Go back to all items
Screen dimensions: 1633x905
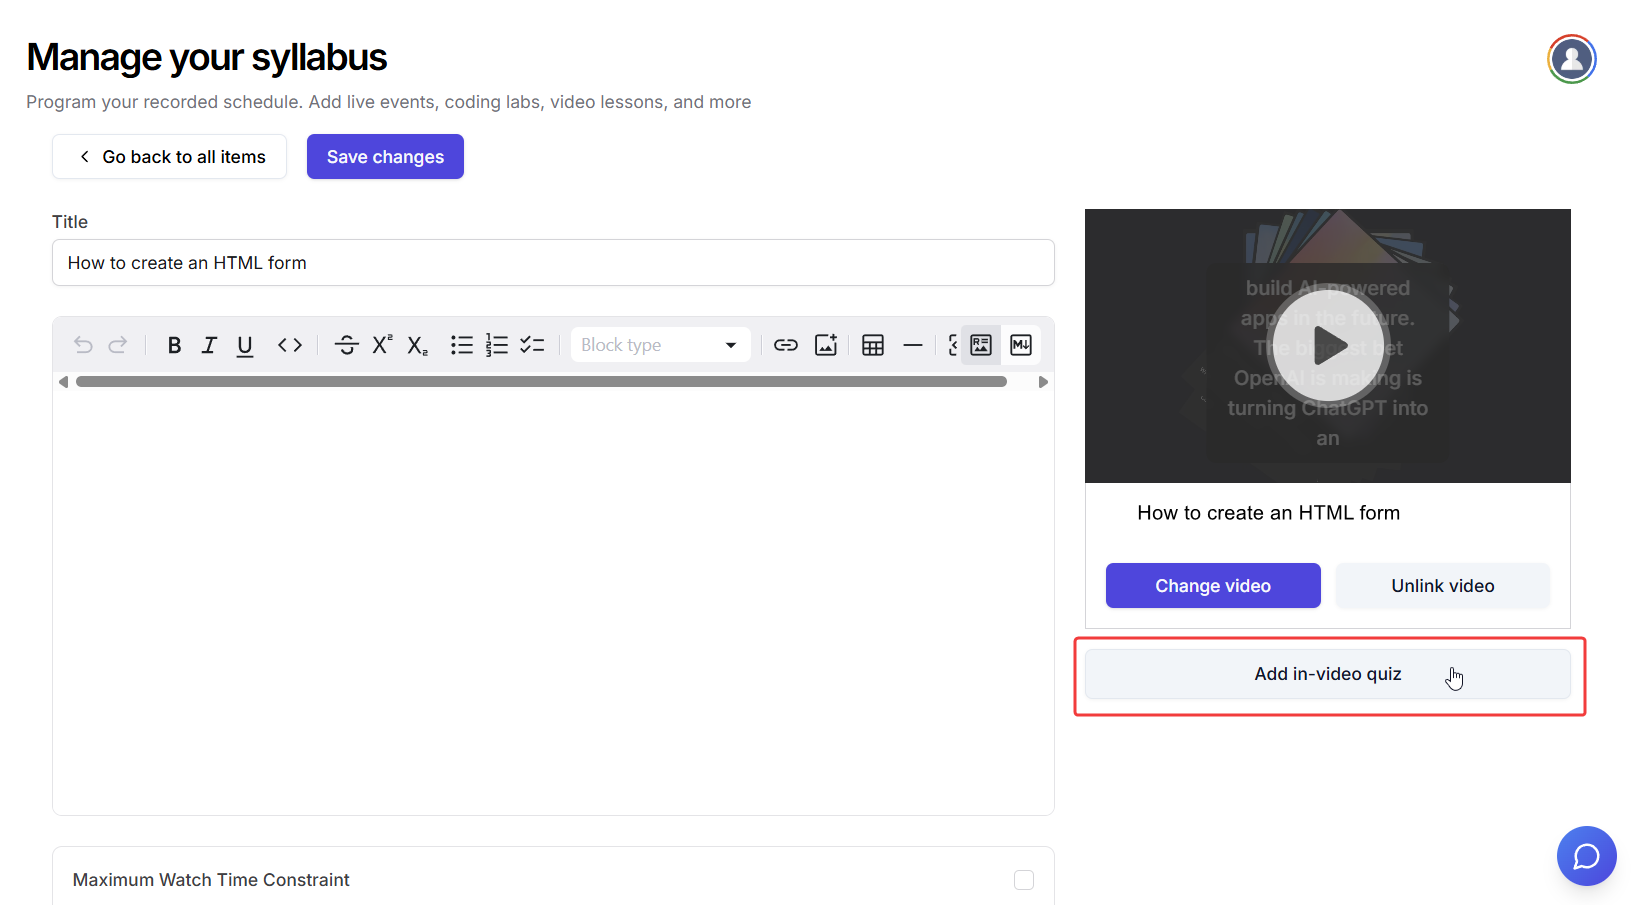click(x=170, y=157)
